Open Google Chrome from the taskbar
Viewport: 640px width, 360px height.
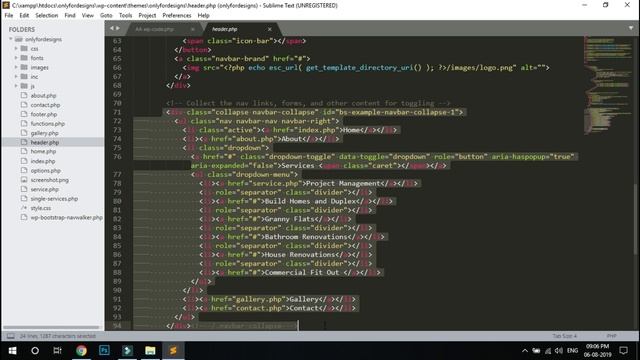point(81,350)
